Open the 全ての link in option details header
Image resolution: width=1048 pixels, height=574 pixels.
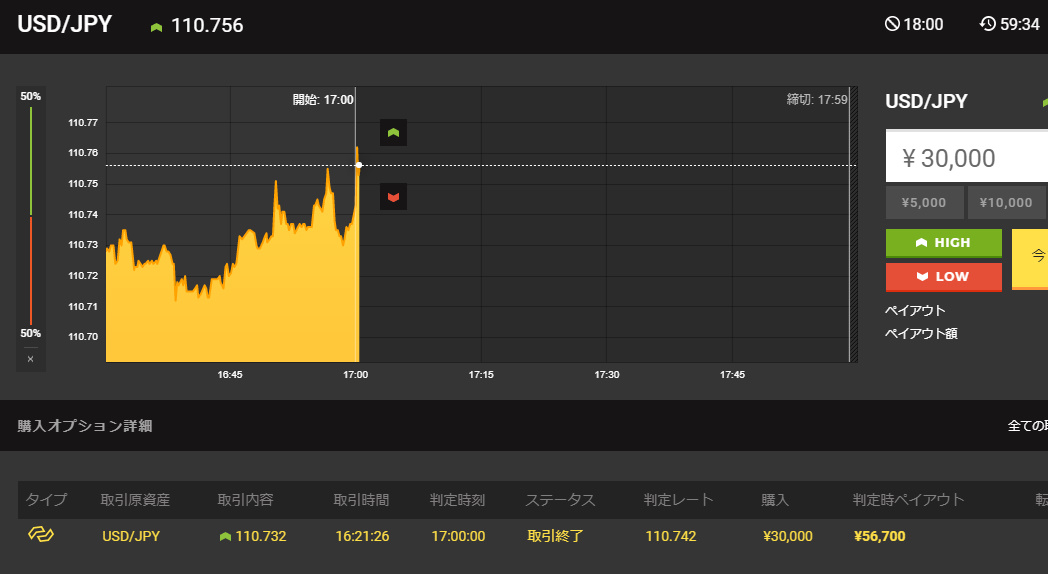pyautogui.click(x=1027, y=426)
